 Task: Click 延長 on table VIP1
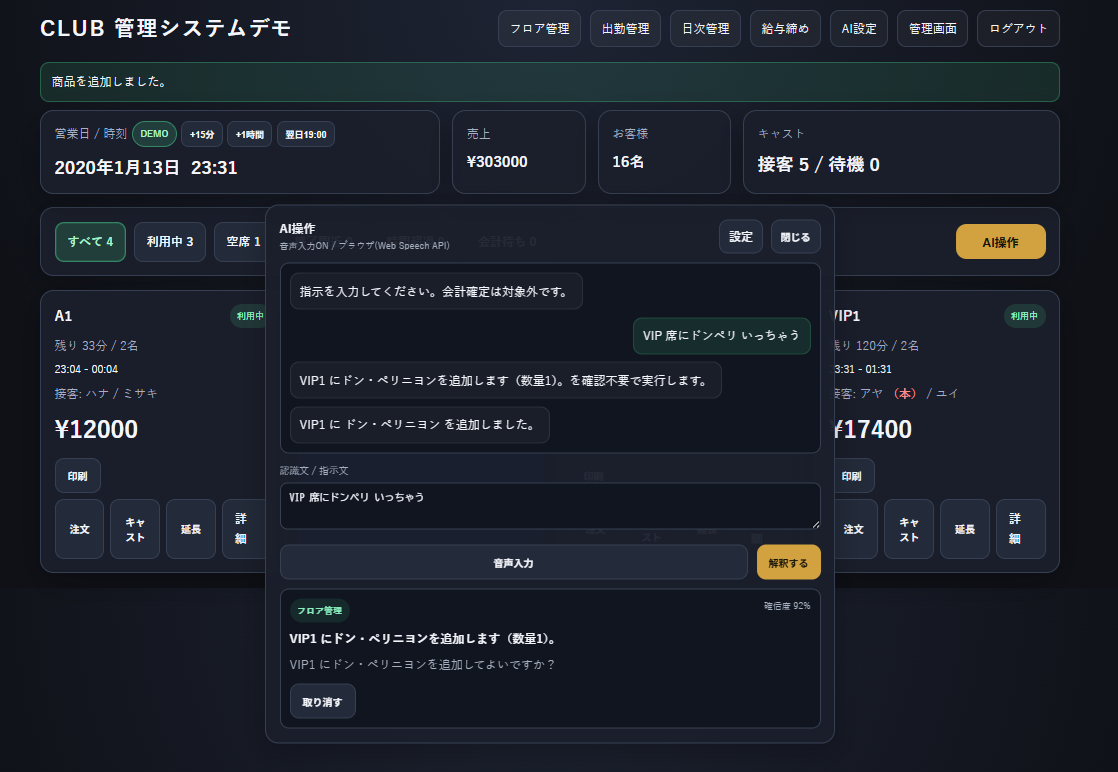coord(965,529)
